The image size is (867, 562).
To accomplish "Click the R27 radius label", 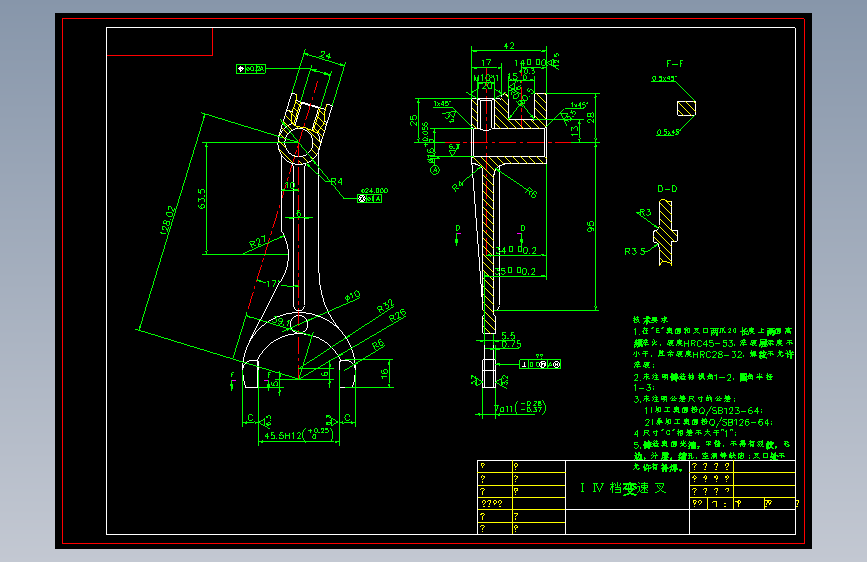I will tap(257, 242).
